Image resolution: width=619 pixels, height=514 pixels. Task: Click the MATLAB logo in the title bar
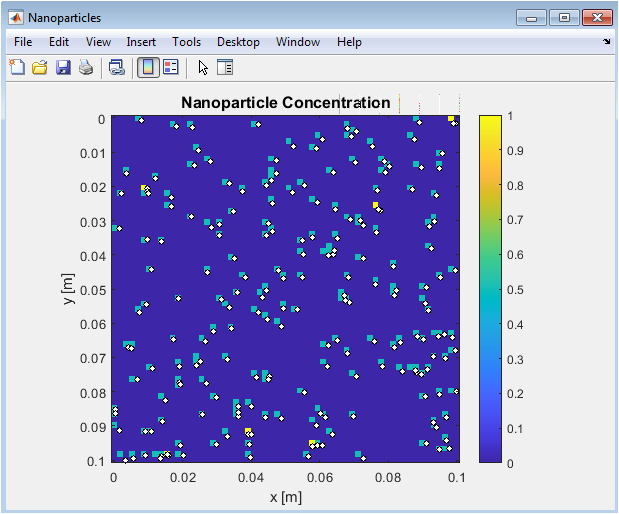point(16,17)
